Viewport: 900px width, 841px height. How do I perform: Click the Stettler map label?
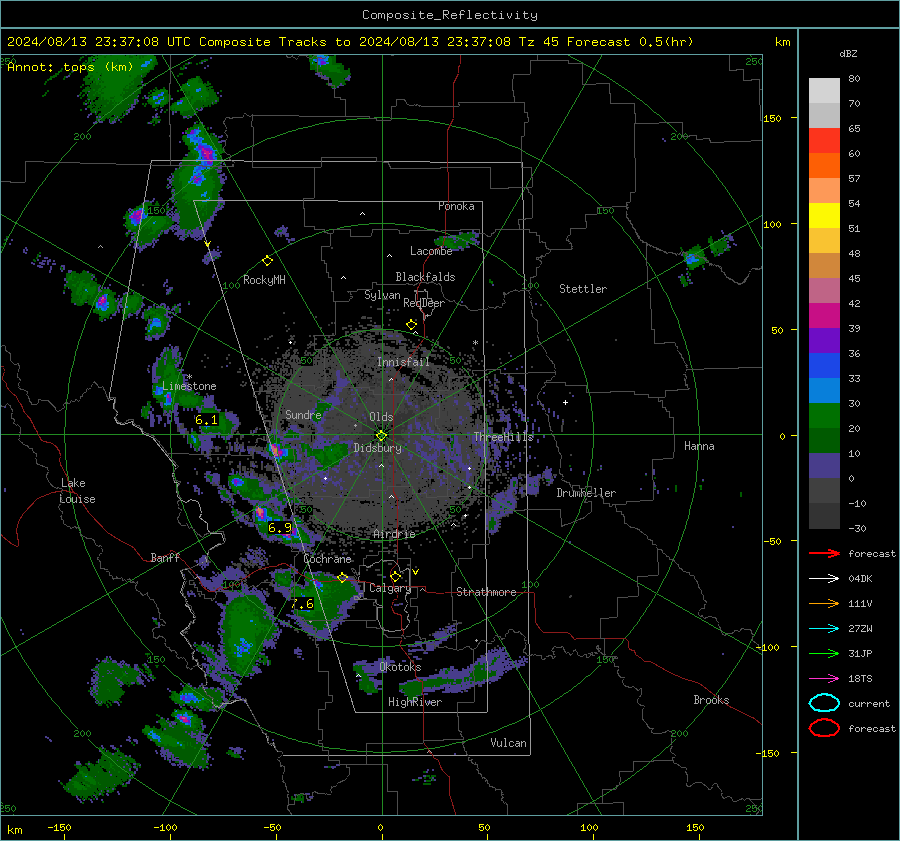(x=583, y=289)
